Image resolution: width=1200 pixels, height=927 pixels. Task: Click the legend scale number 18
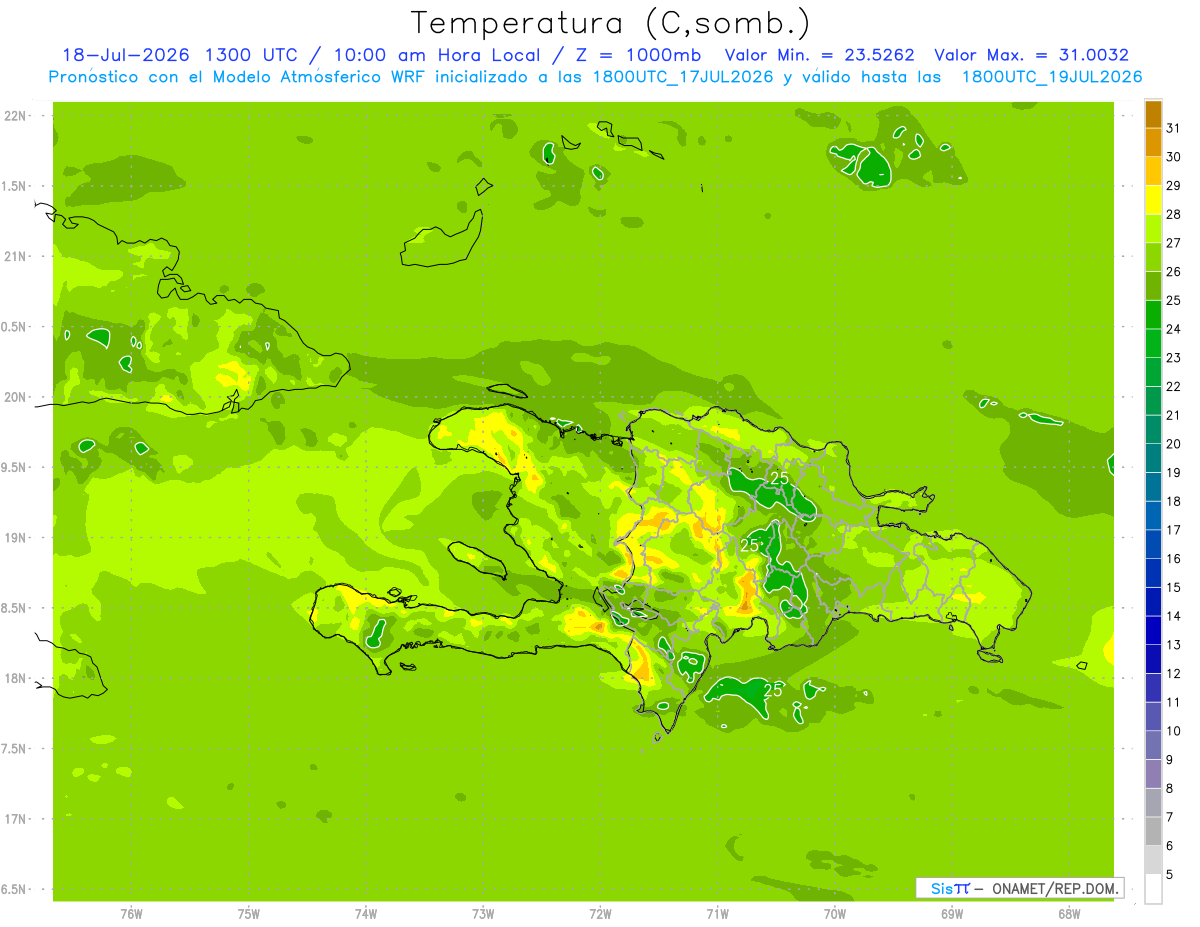(x=1174, y=501)
